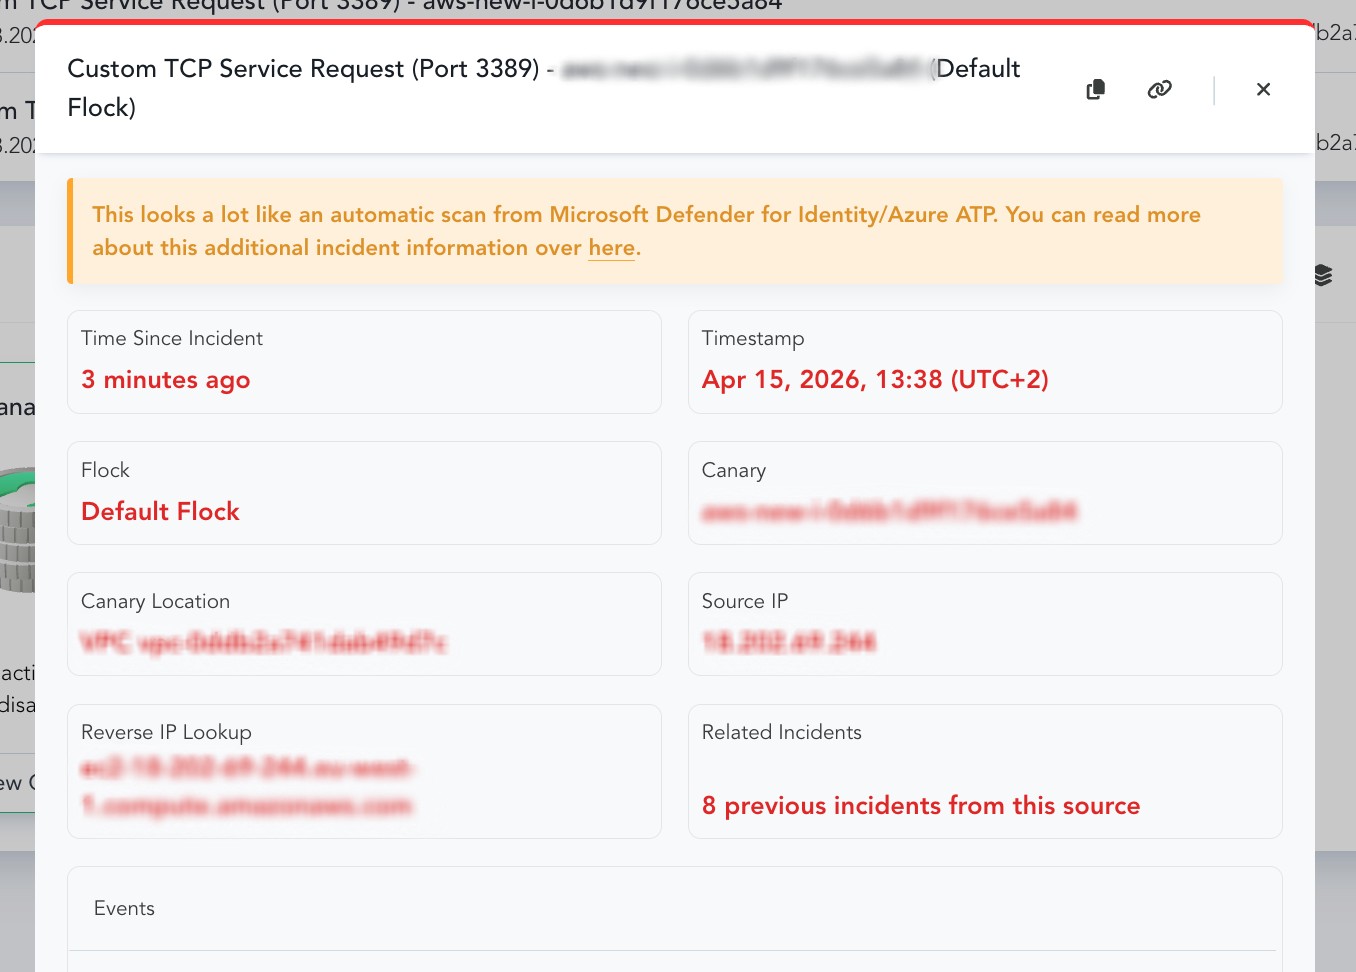Click the blurred Source IP address

click(788, 642)
